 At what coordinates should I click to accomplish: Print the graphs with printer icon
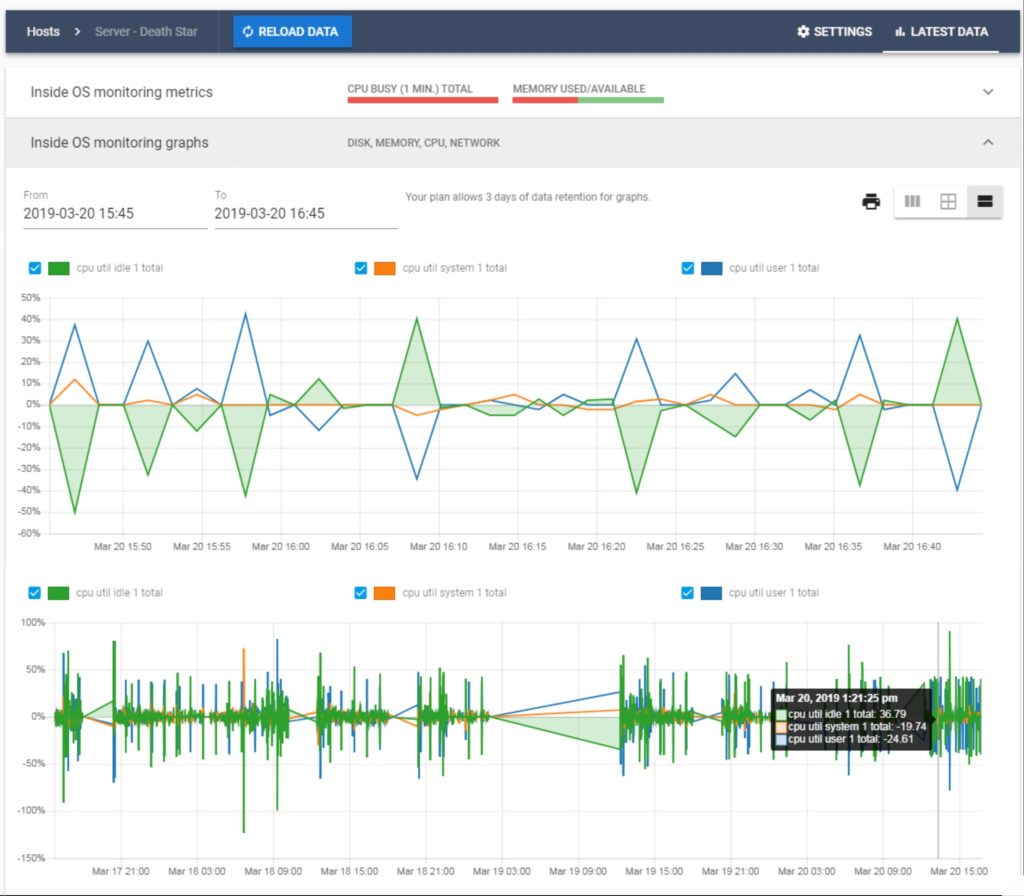(x=871, y=201)
